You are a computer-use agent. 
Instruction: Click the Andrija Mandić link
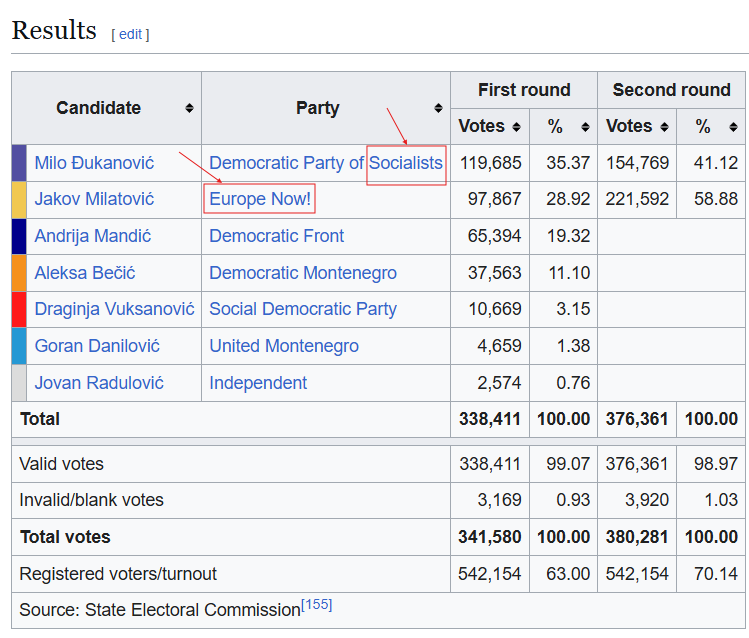click(93, 236)
